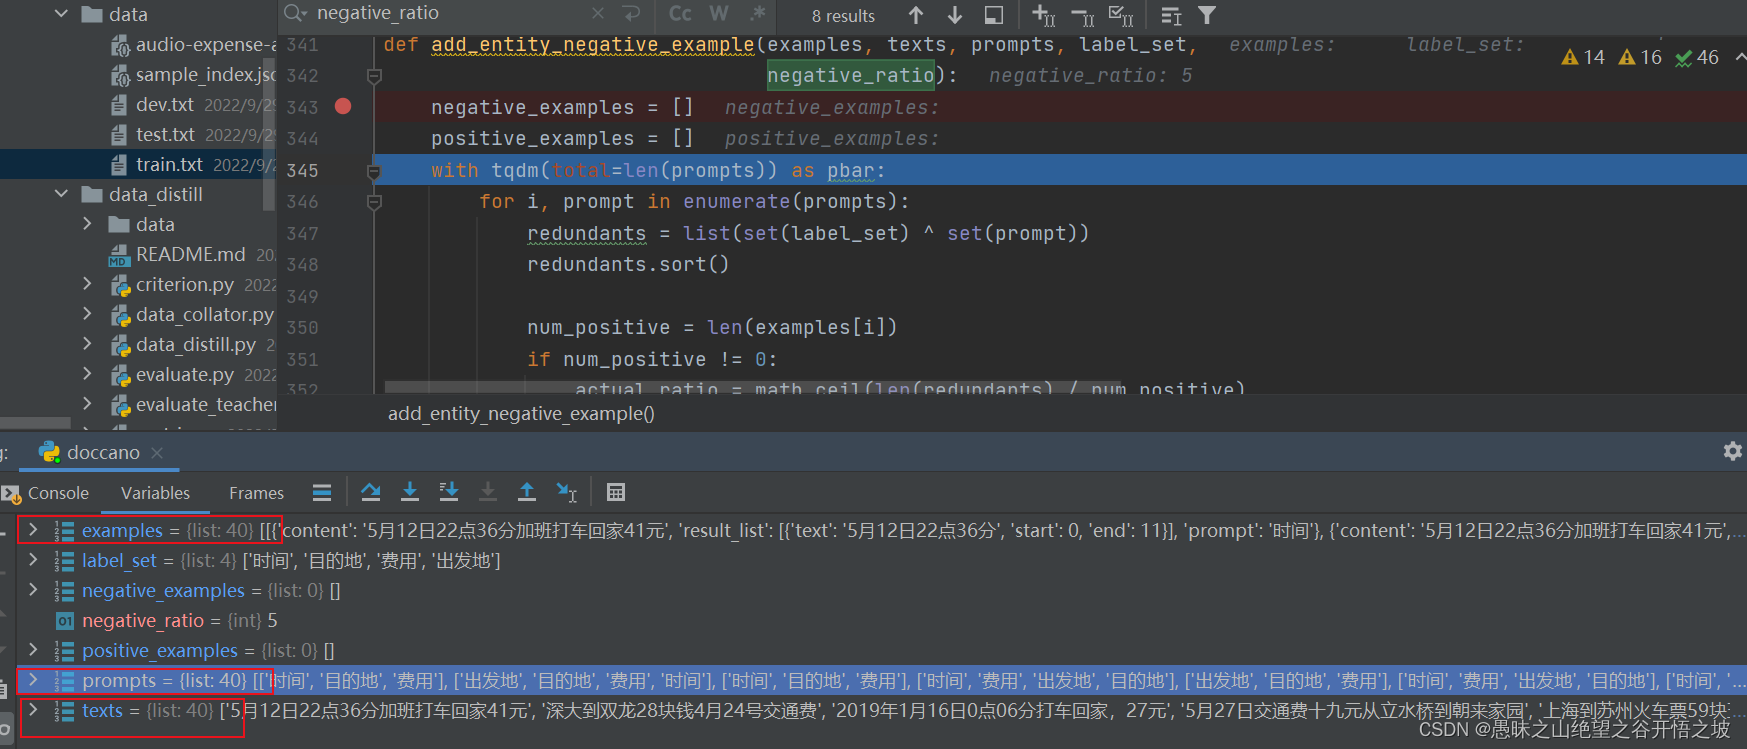
Task: Select the doccano debug tab
Action: [103, 452]
